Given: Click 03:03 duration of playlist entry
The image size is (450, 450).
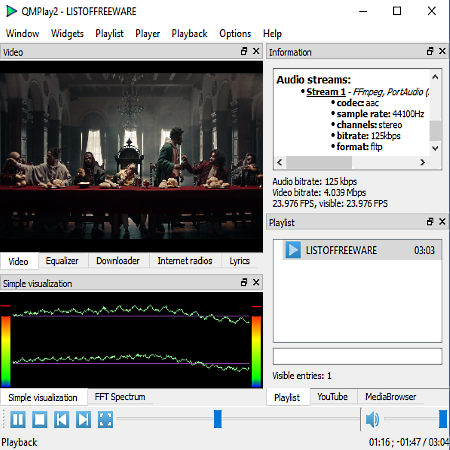Looking at the screenshot, I should pyautogui.click(x=424, y=250).
